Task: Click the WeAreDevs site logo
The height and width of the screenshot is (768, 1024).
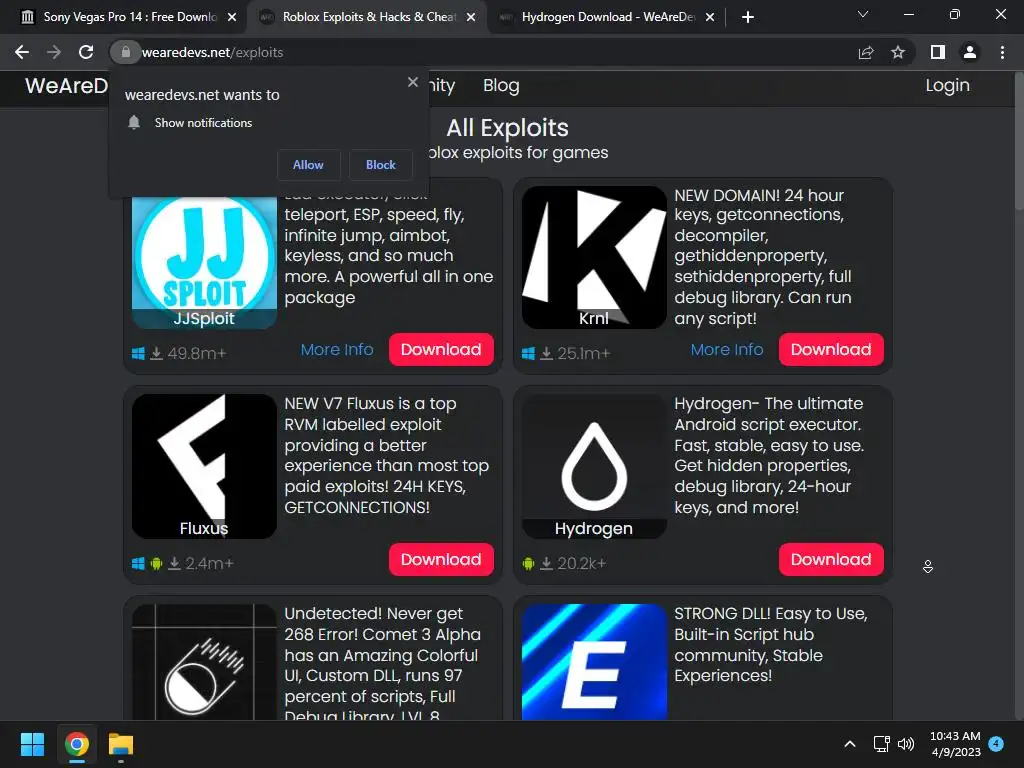Action: click(x=66, y=86)
